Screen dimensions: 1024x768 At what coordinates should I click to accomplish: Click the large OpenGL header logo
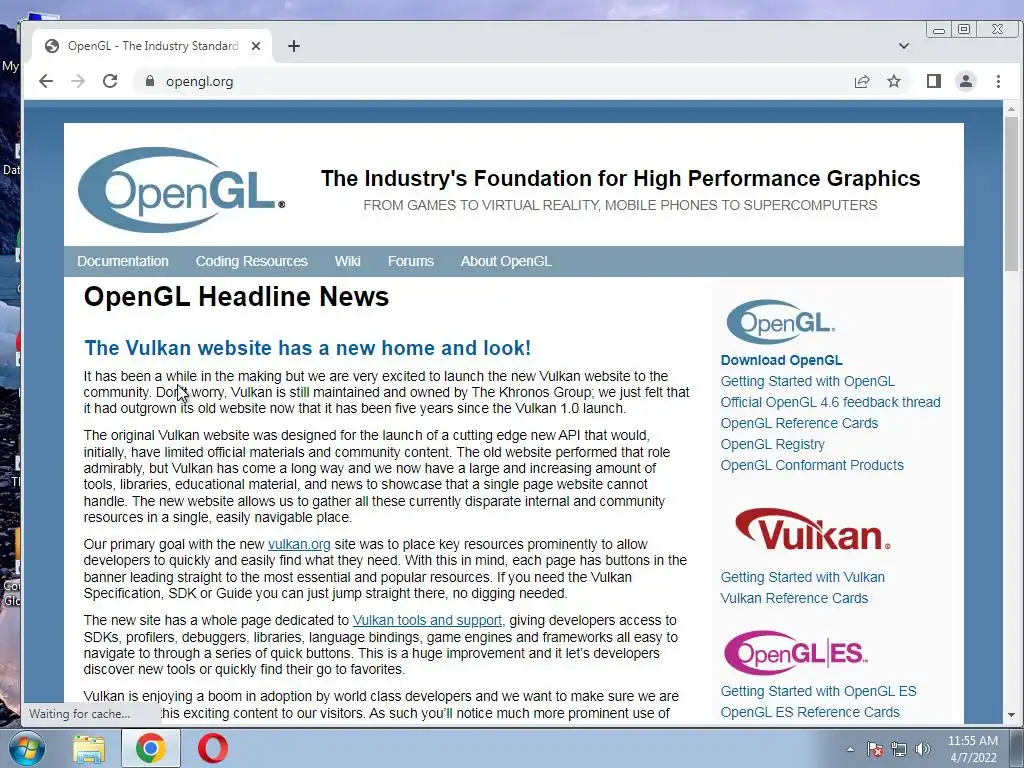coord(181,190)
